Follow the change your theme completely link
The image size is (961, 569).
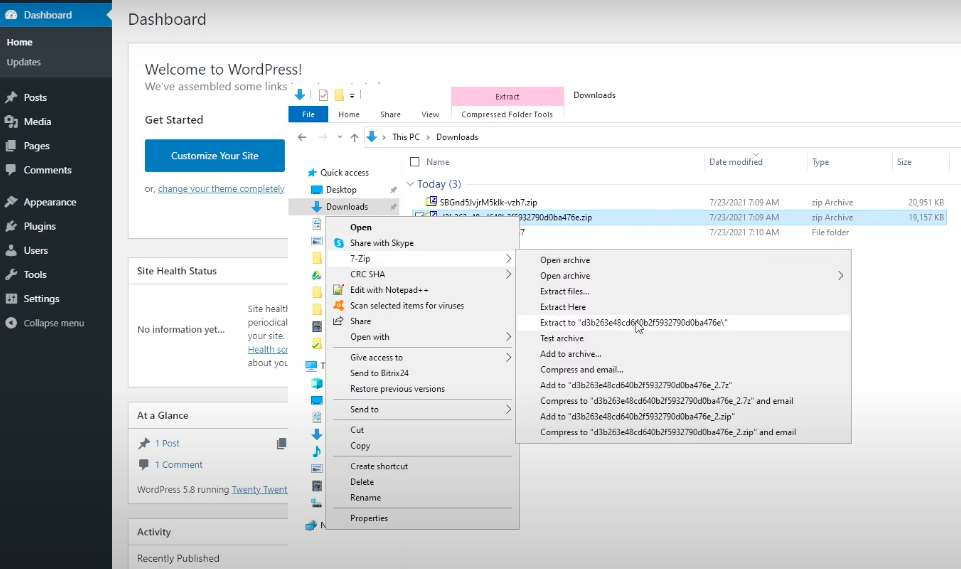[x=221, y=189]
